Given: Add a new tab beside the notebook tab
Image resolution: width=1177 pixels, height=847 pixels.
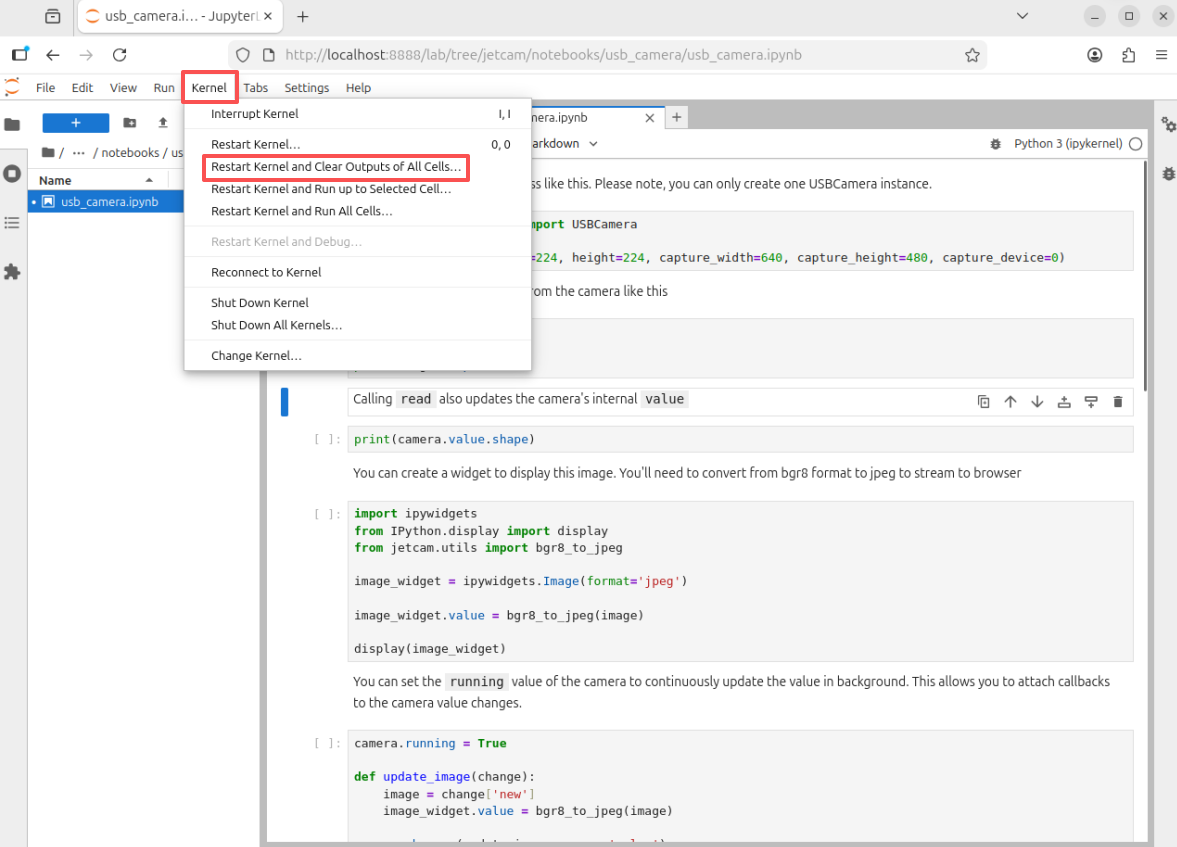Looking at the screenshot, I should click(x=676, y=117).
